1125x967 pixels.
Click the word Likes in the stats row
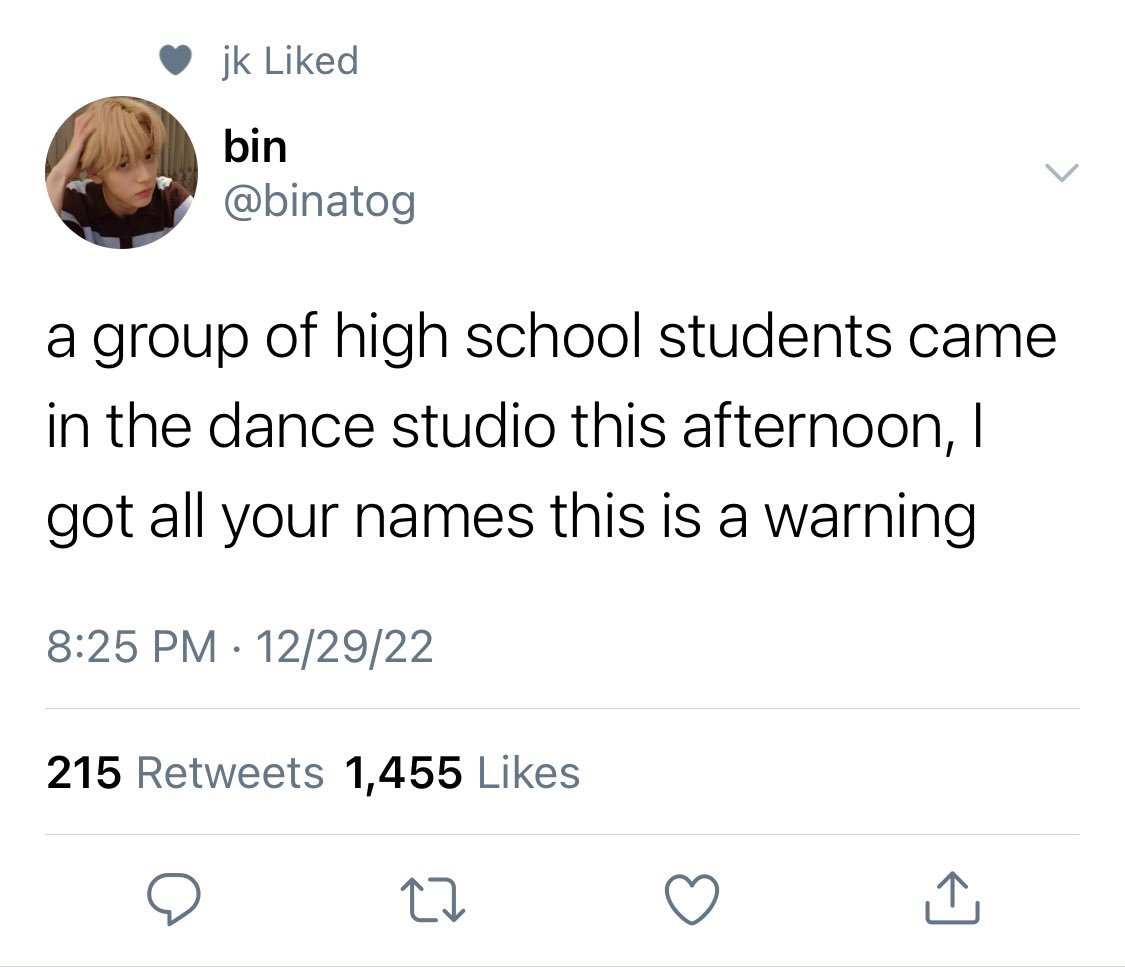[528, 773]
